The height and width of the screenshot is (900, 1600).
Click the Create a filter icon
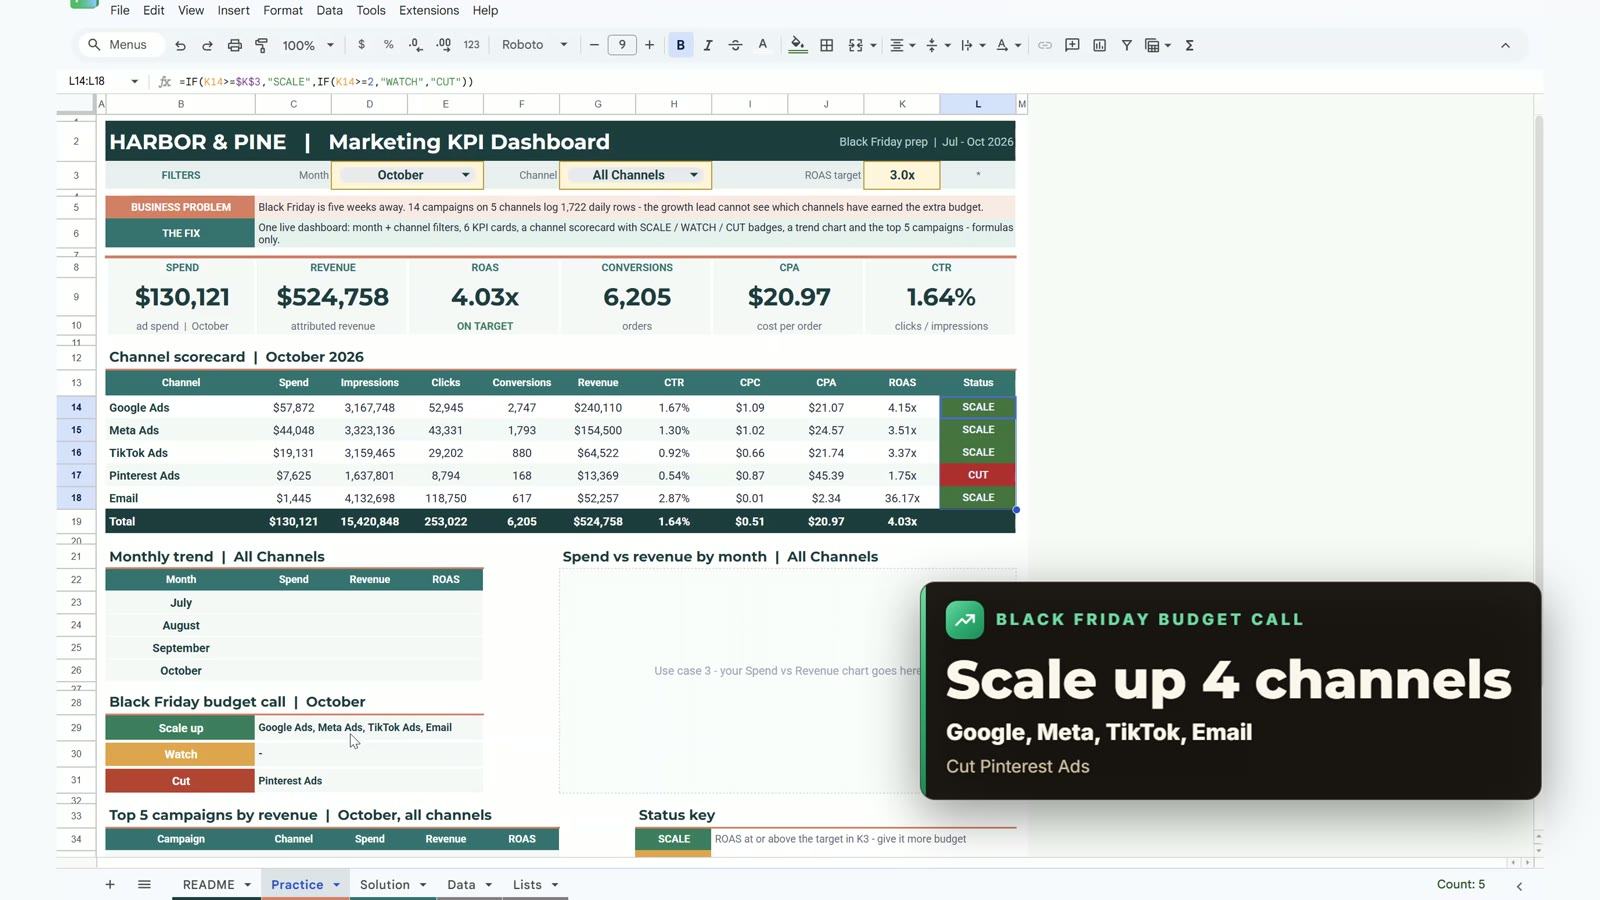click(x=1127, y=45)
